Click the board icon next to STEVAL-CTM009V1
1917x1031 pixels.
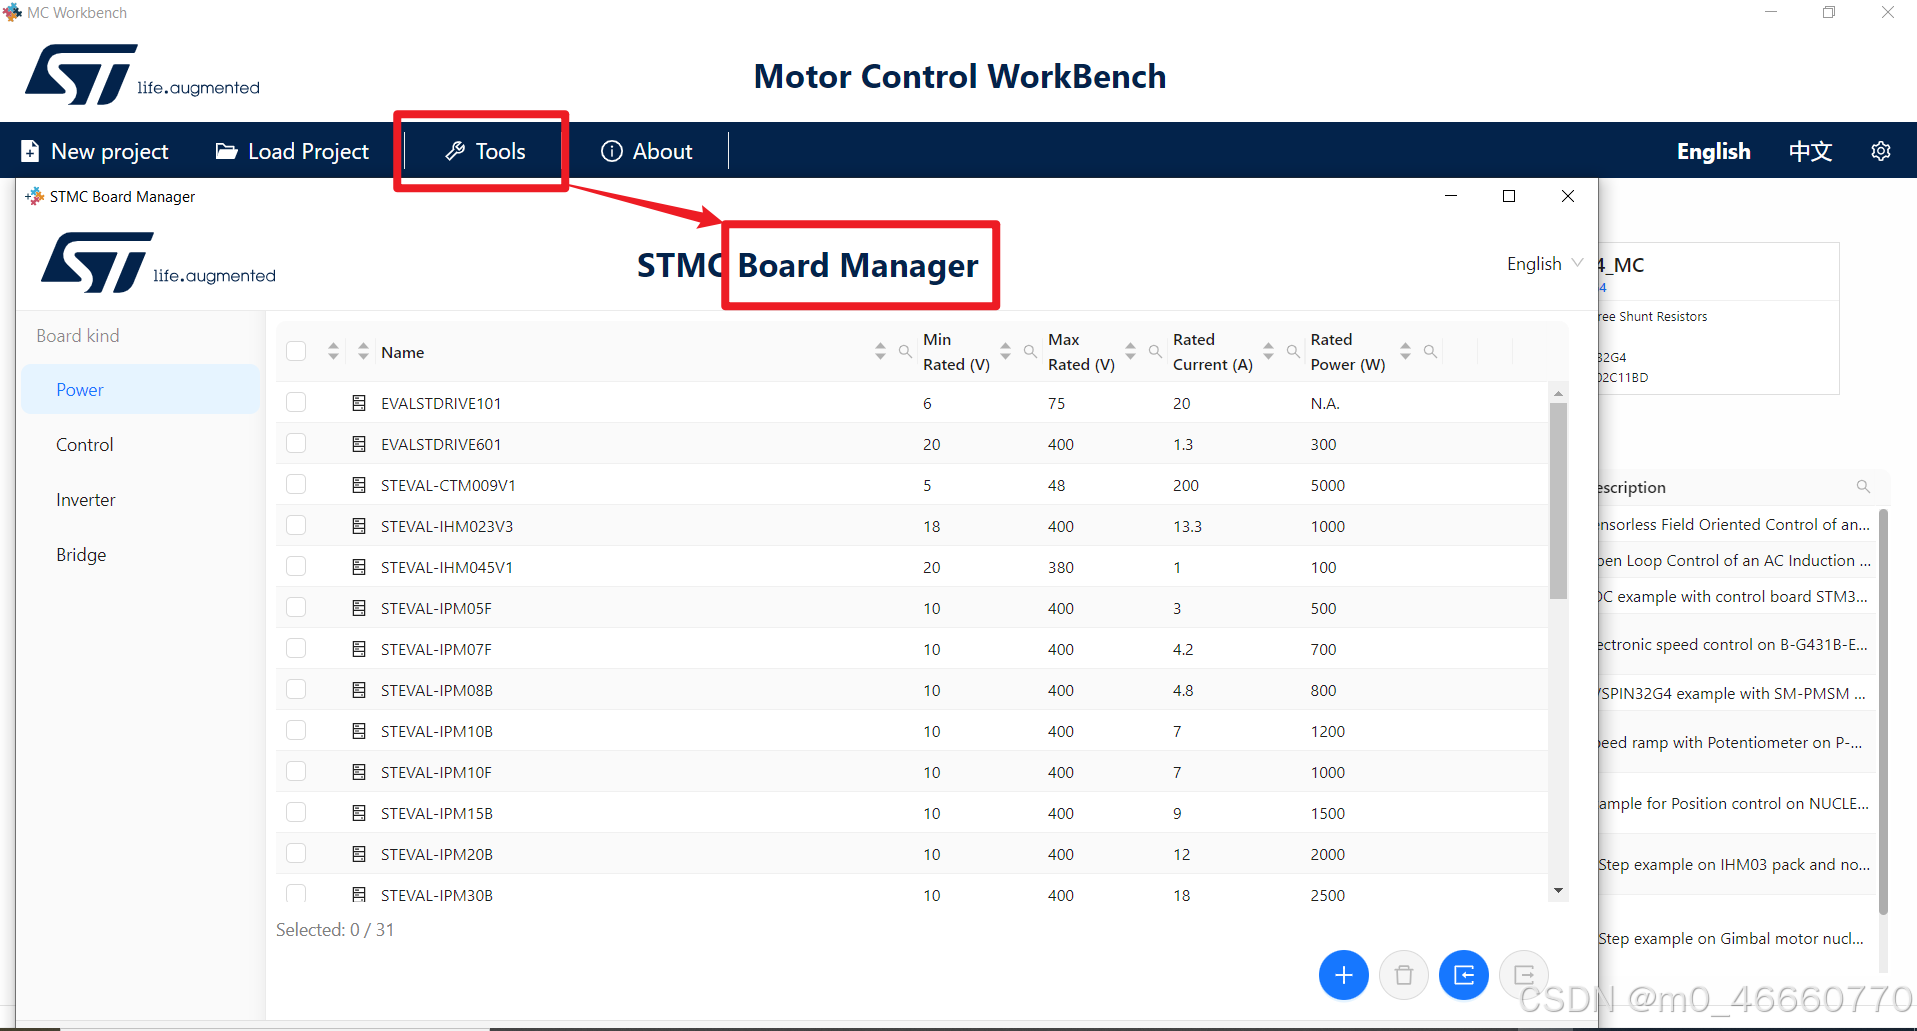coord(359,485)
